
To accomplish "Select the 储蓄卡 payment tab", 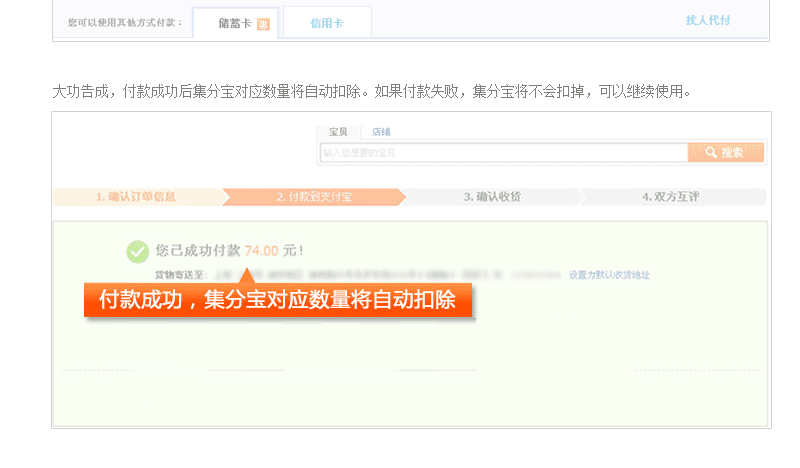I will [235, 23].
